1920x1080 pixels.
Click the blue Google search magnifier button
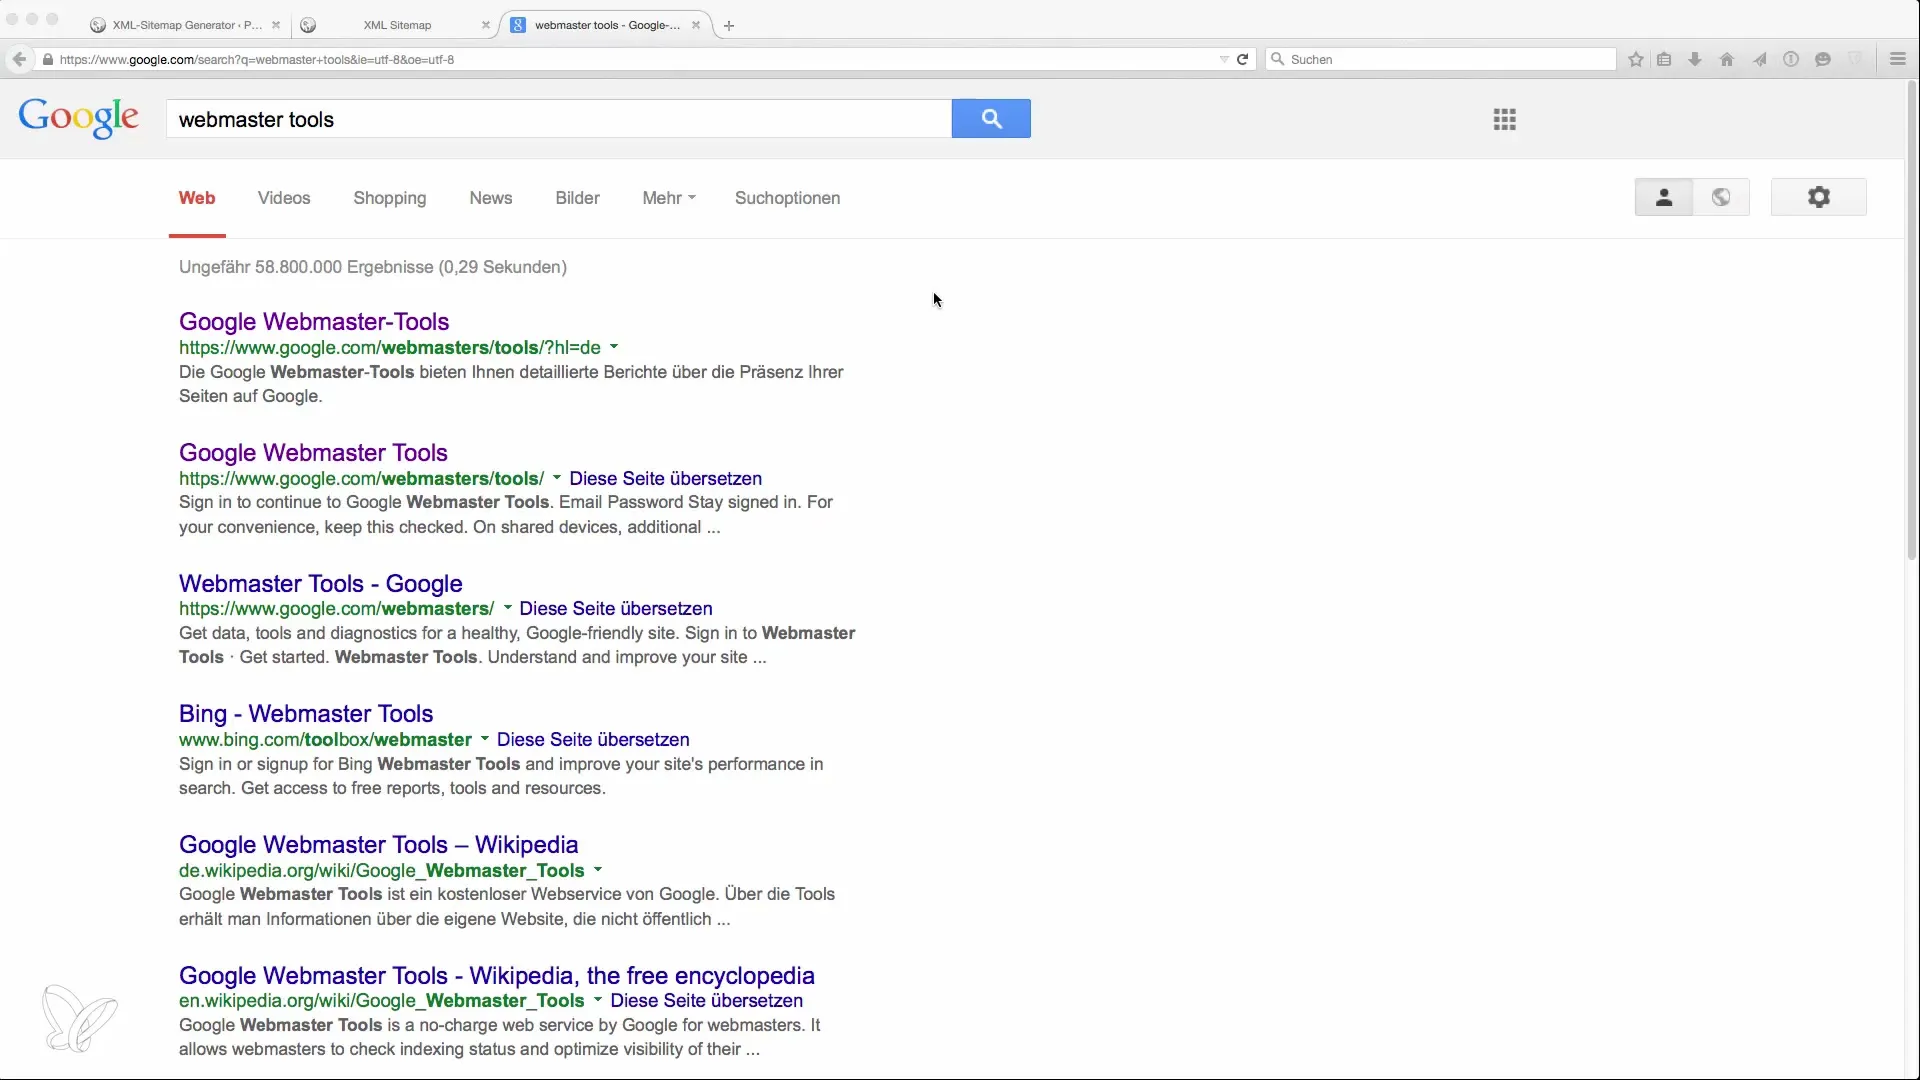tap(991, 119)
